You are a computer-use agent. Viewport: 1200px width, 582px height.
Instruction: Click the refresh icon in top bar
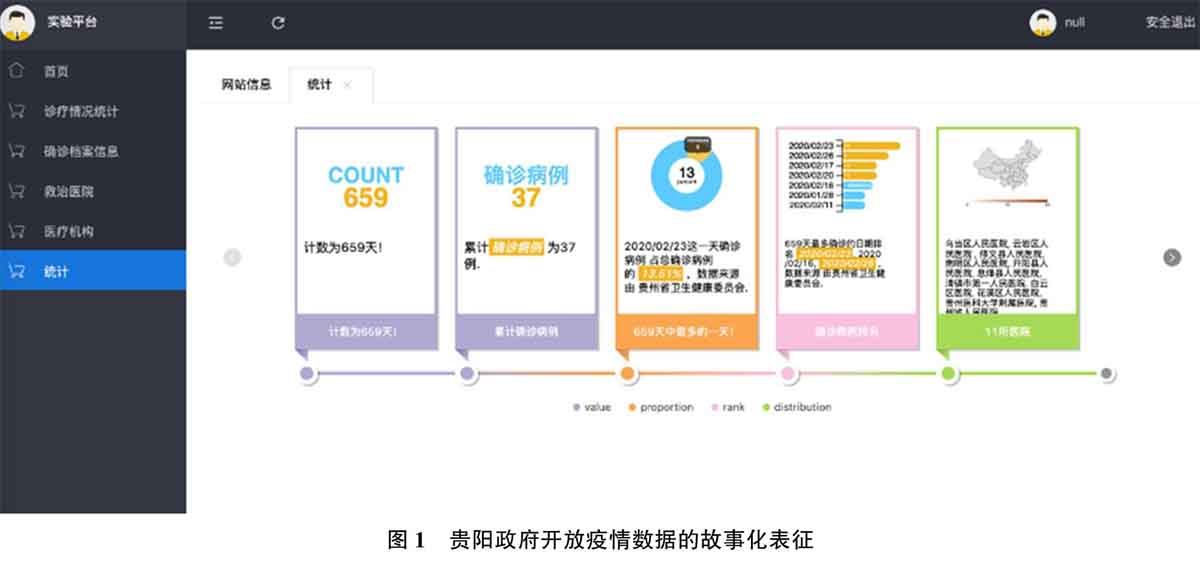(278, 23)
